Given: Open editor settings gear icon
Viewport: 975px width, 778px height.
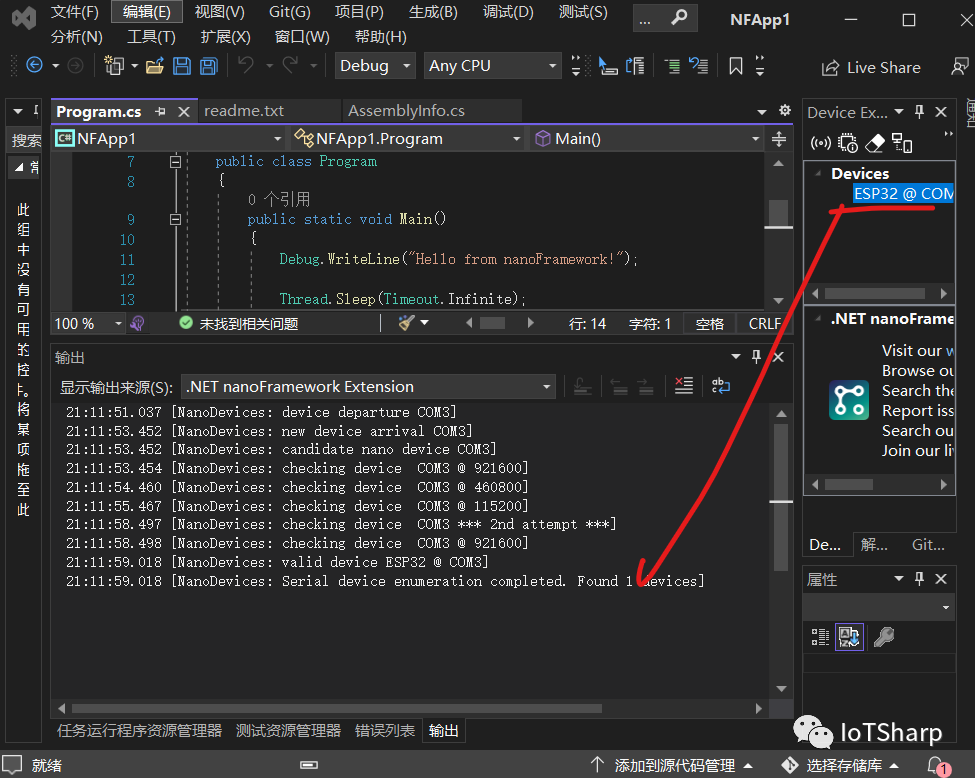Looking at the screenshot, I should pos(785,110).
